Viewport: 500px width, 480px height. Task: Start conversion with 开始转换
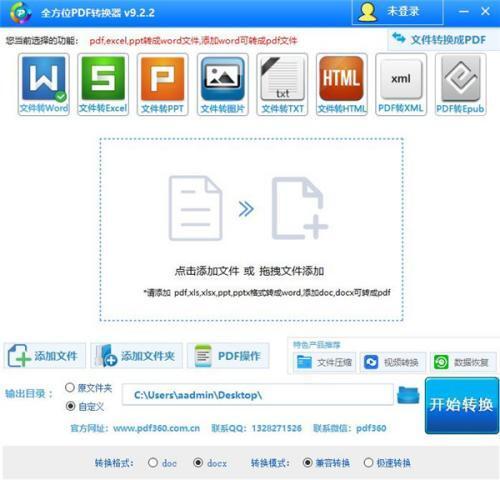(x=462, y=405)
